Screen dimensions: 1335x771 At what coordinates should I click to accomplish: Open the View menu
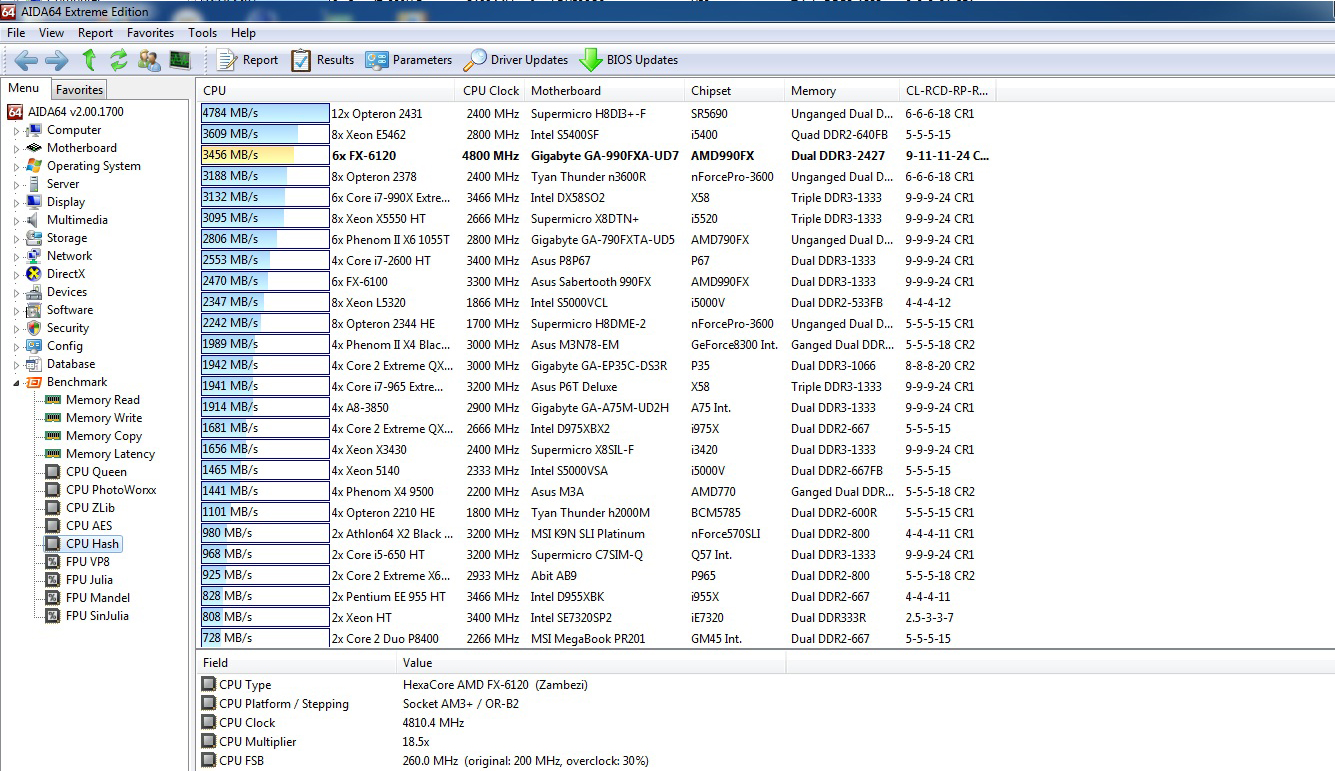coord(51,33)
